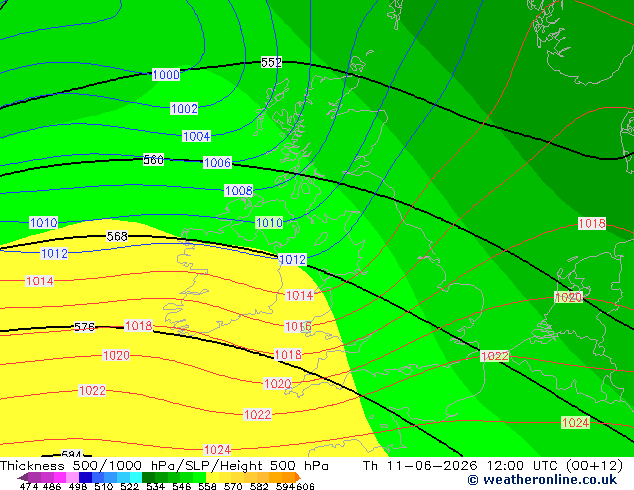Image resolution: width=634 pixels, height=490 pixels.
Task: Click the purple arrow tip of legend bar
Action: [22, 477]
